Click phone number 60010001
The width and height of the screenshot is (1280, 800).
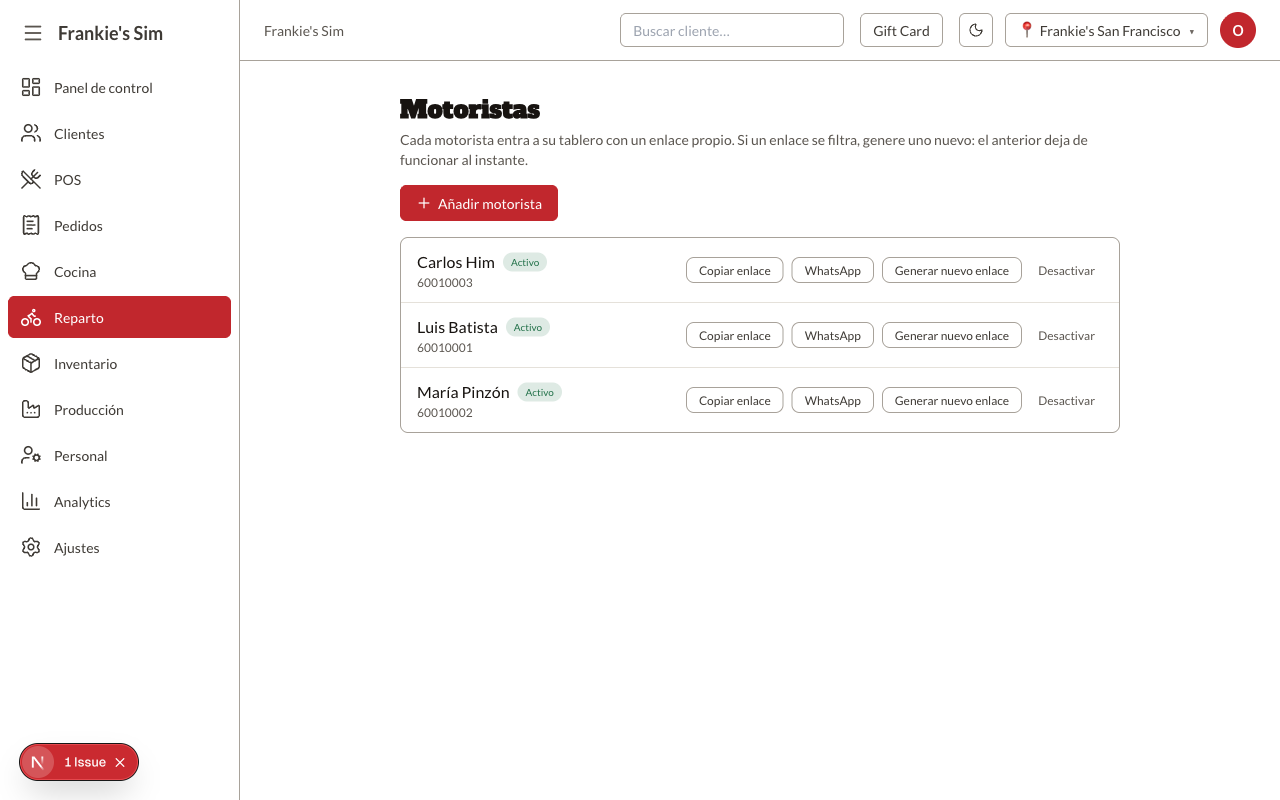click(x=445, y=348)
